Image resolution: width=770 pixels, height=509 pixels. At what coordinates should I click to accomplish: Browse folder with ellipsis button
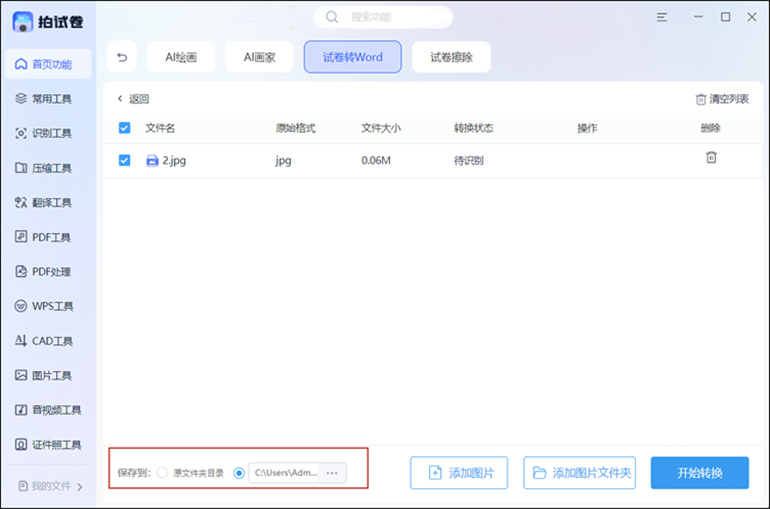[x=332, y=473]
